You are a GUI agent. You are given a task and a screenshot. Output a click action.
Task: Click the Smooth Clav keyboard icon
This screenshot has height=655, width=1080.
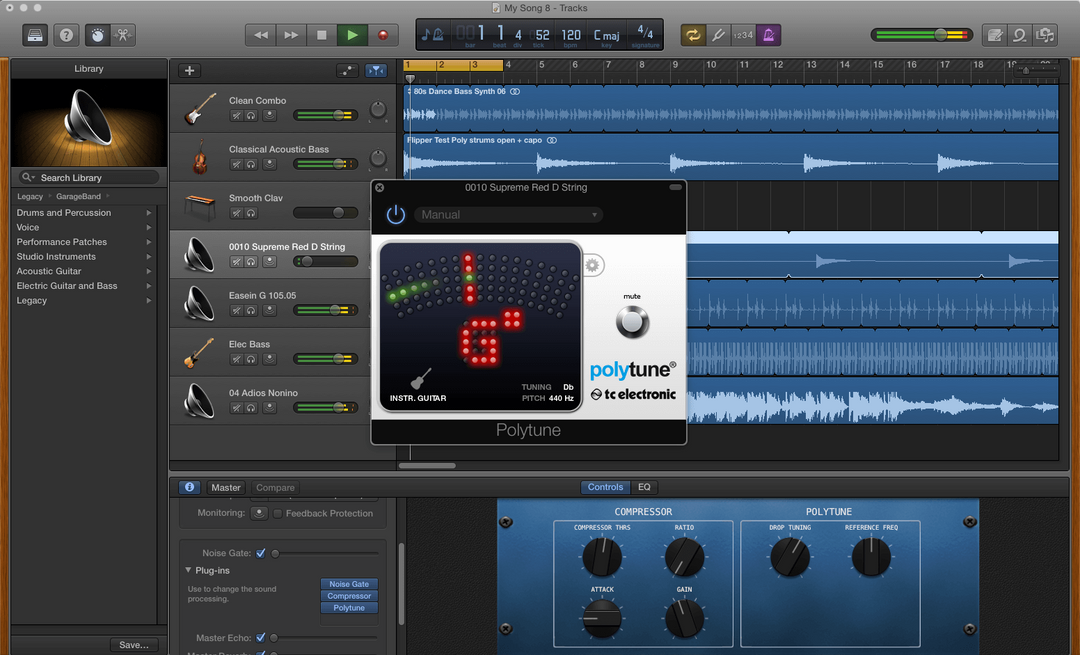pyautogui.click(x=200, y=207)
